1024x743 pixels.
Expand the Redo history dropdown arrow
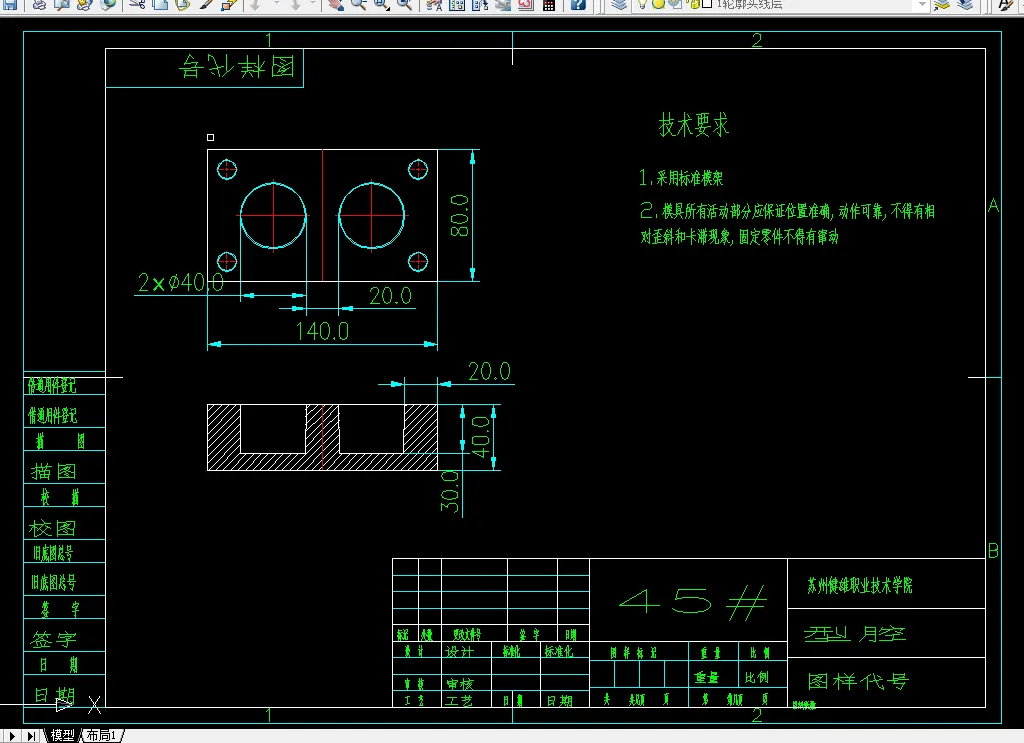pos(312,5)
